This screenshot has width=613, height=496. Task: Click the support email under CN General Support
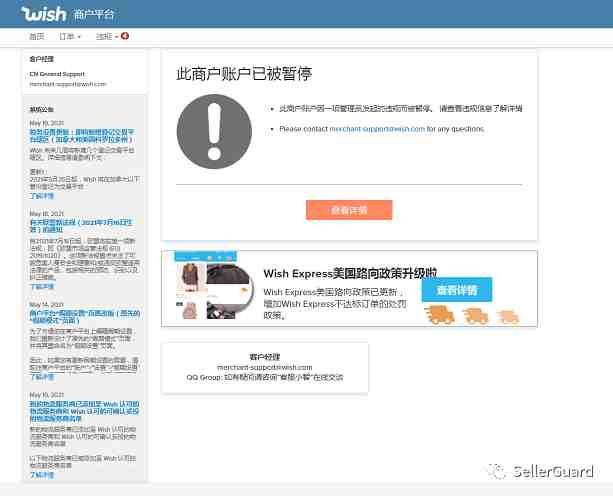(68, 84)
